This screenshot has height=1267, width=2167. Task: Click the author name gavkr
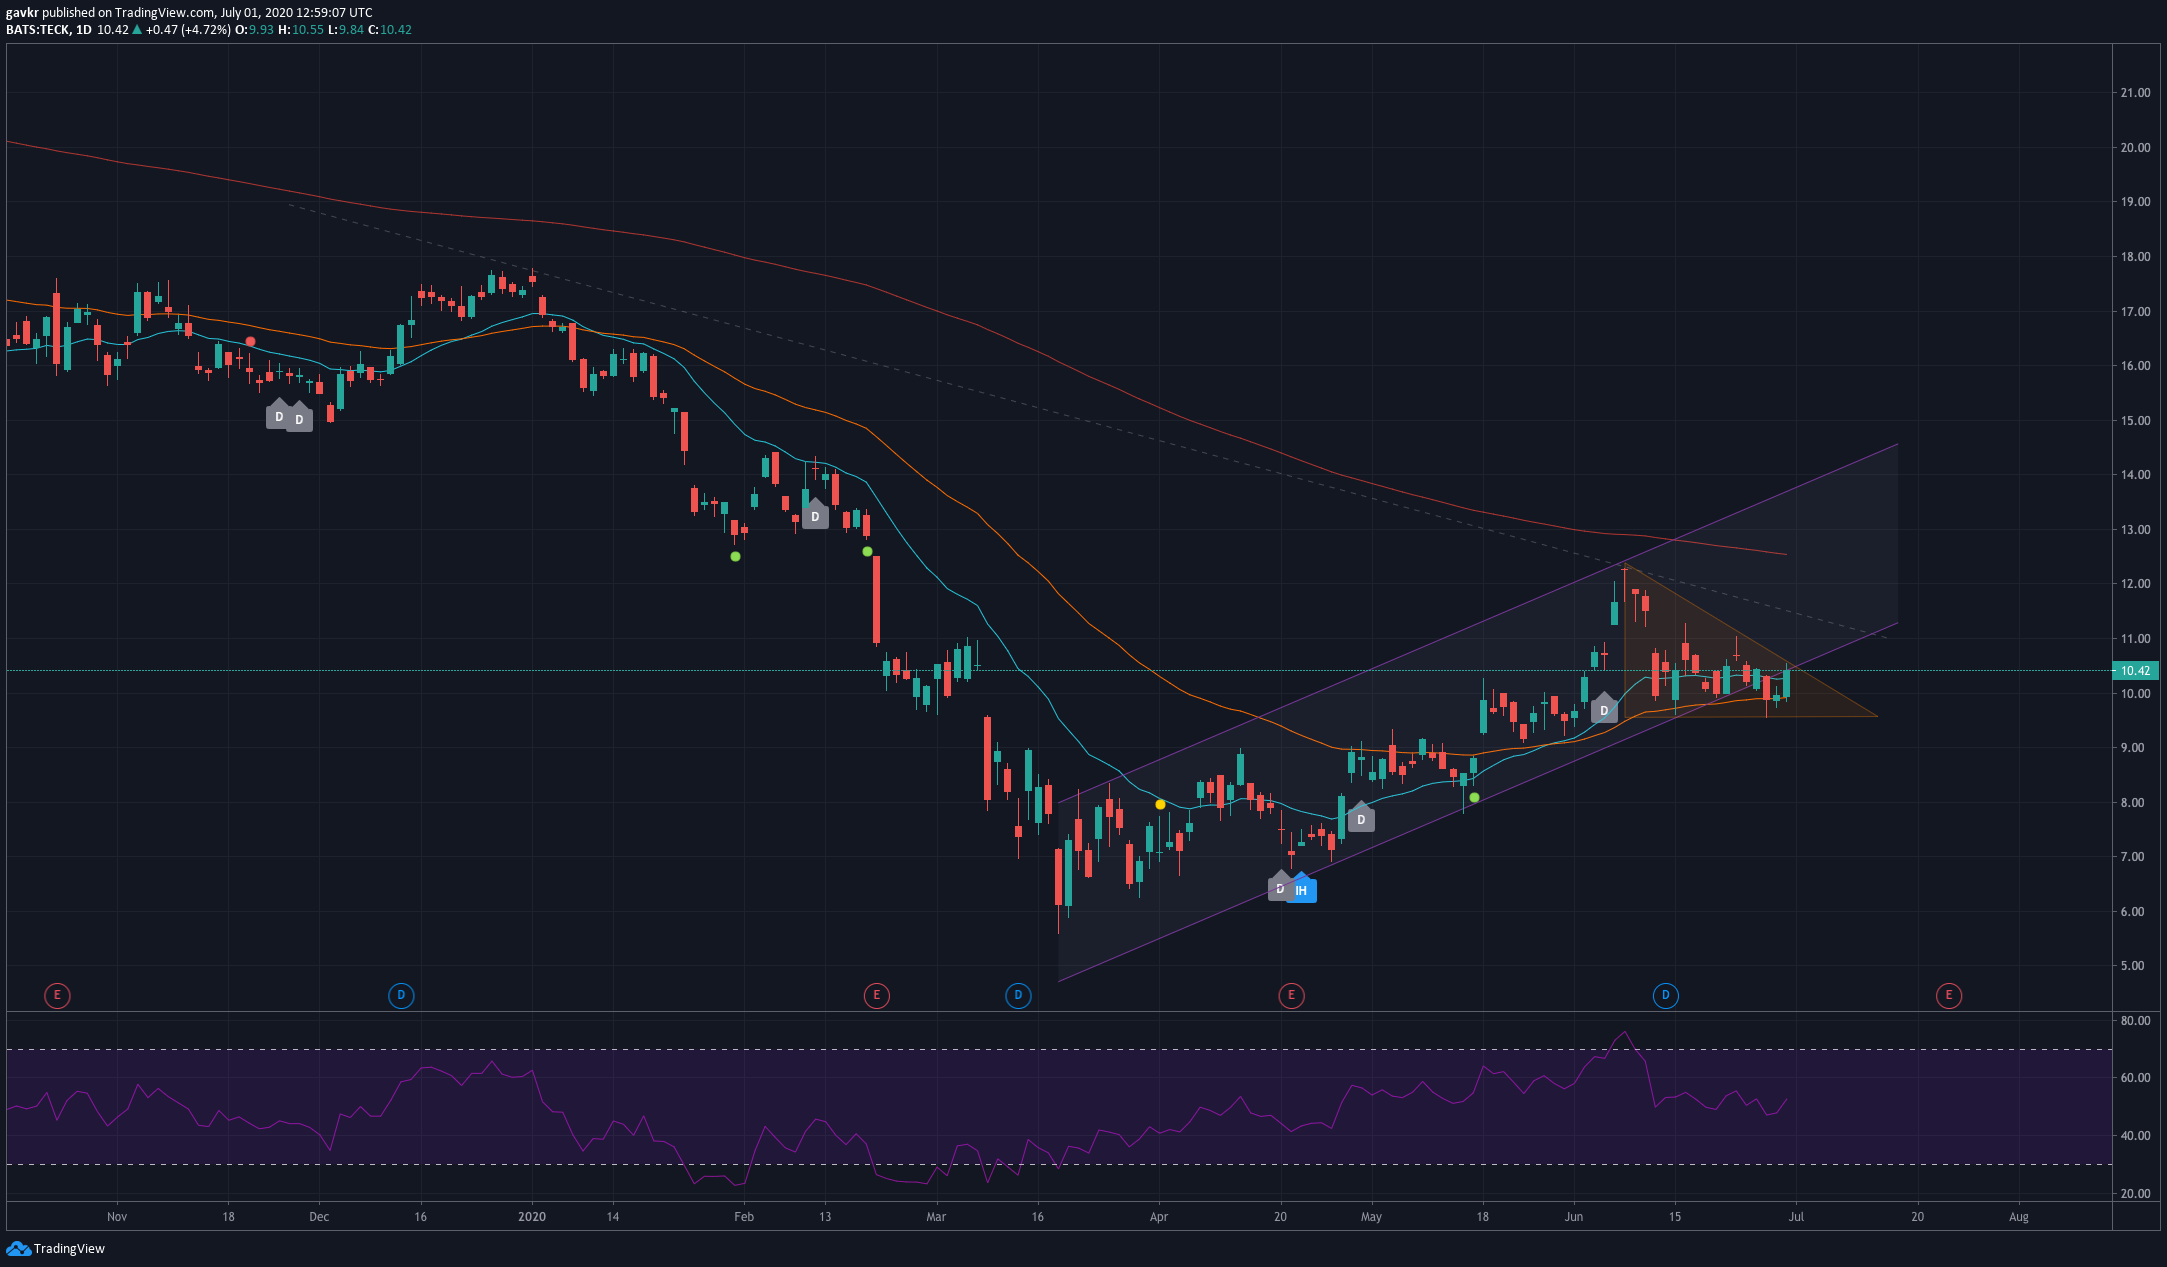22,13
